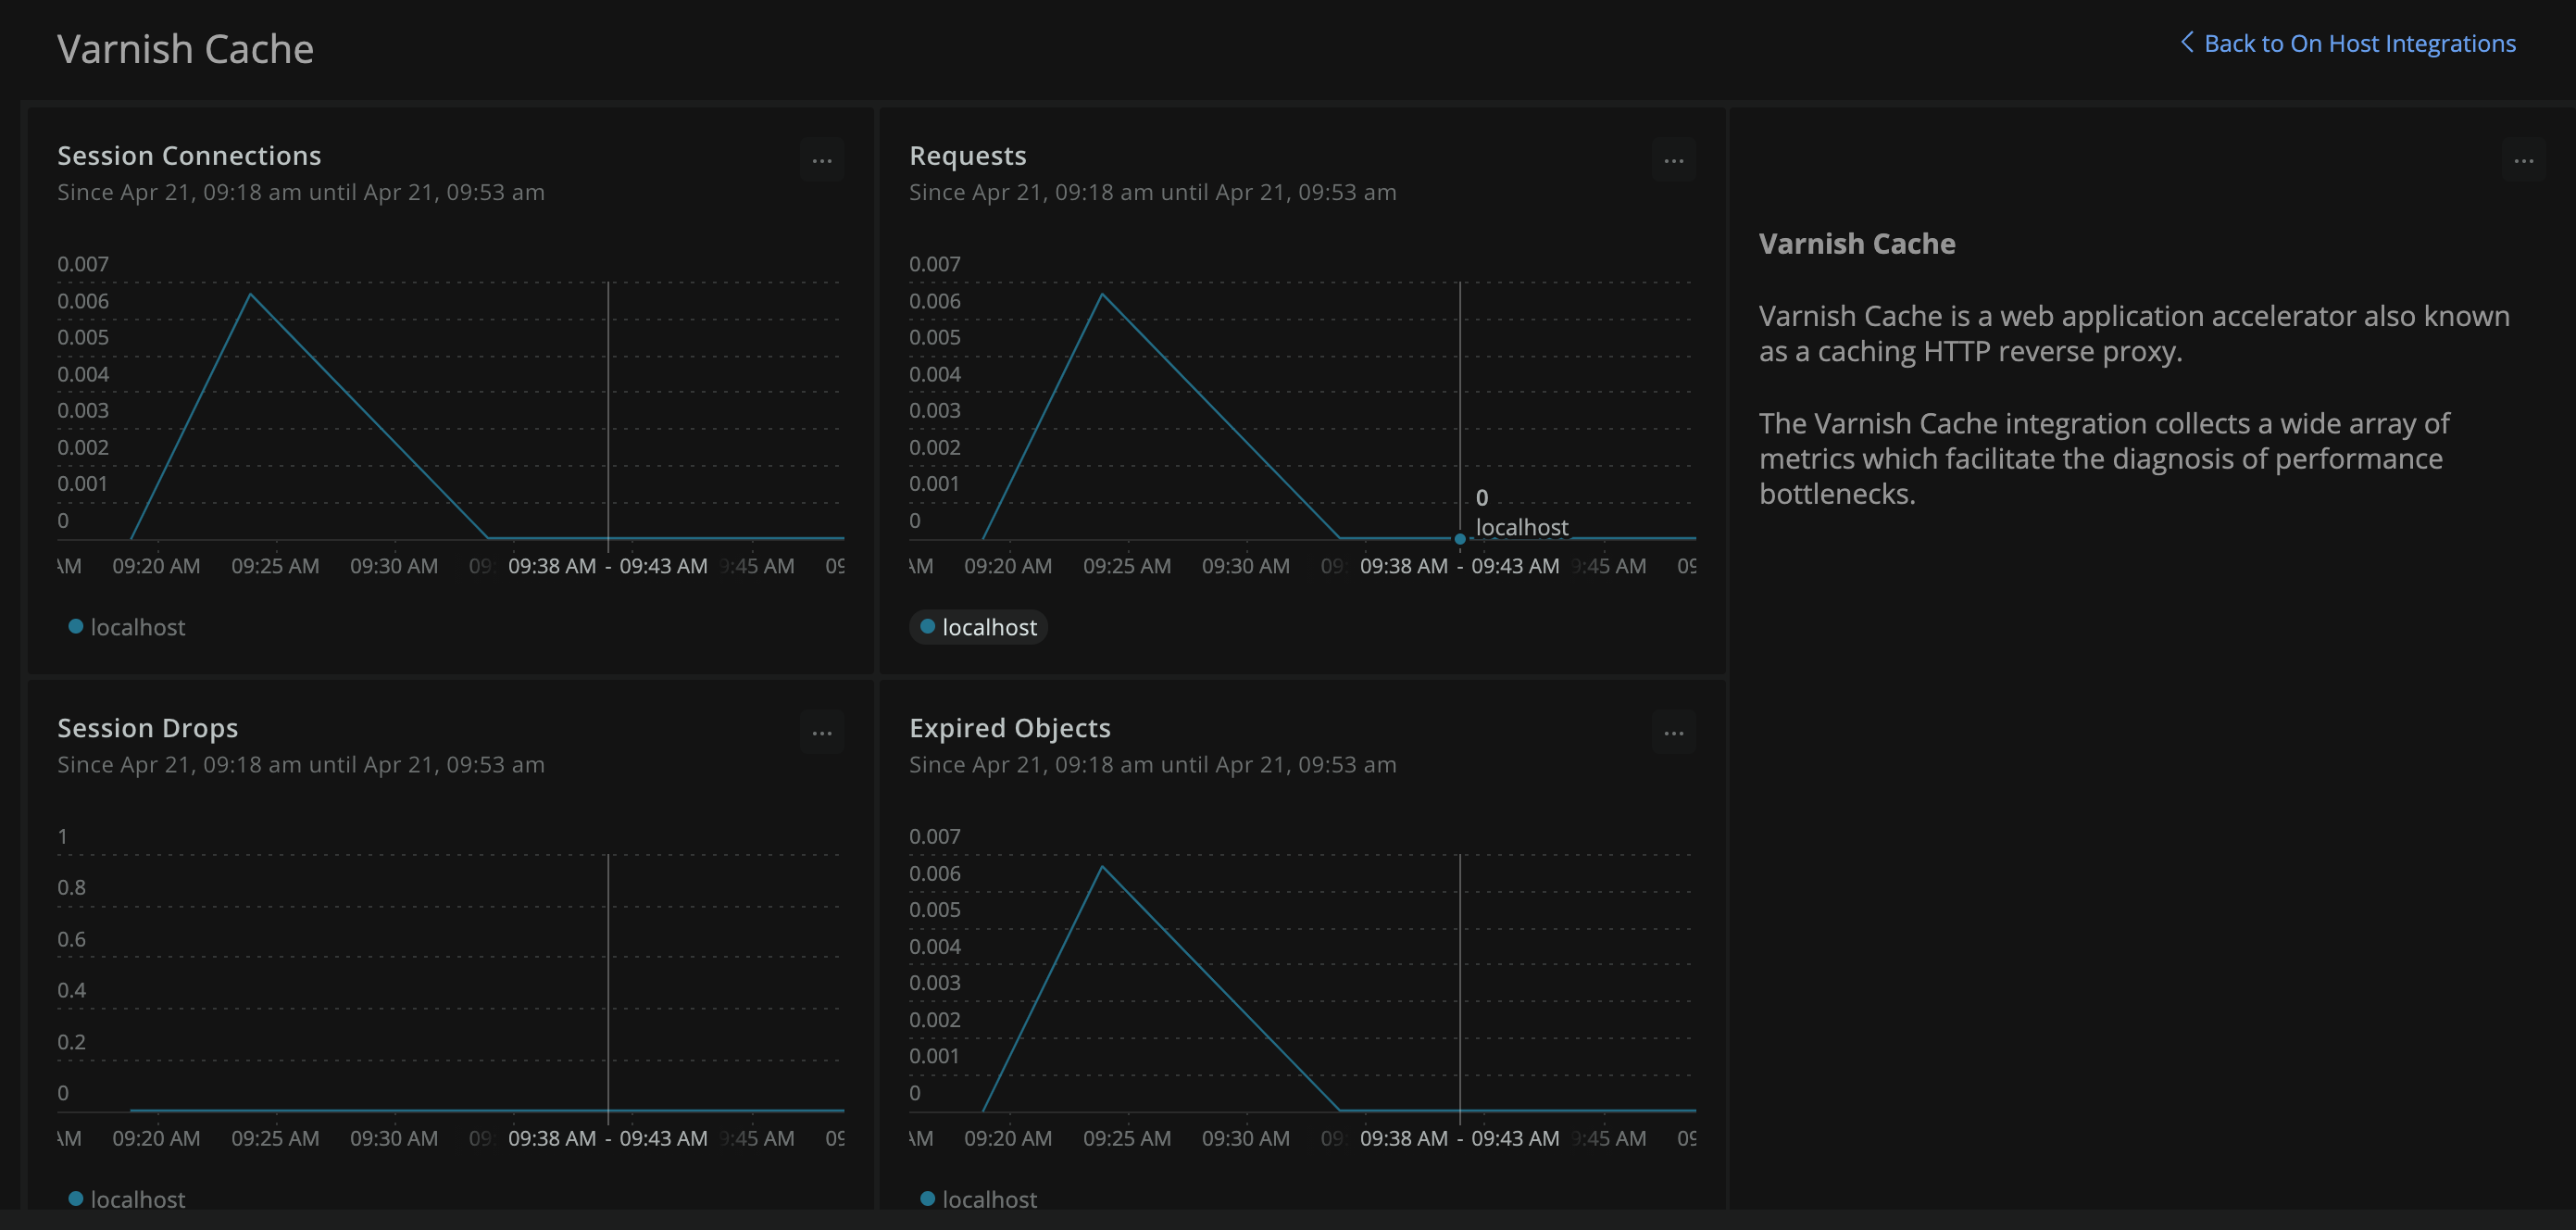Screen dimensions: 2576x1230
Task: Click the Requests chart peak point
Action: (1102, 294)
